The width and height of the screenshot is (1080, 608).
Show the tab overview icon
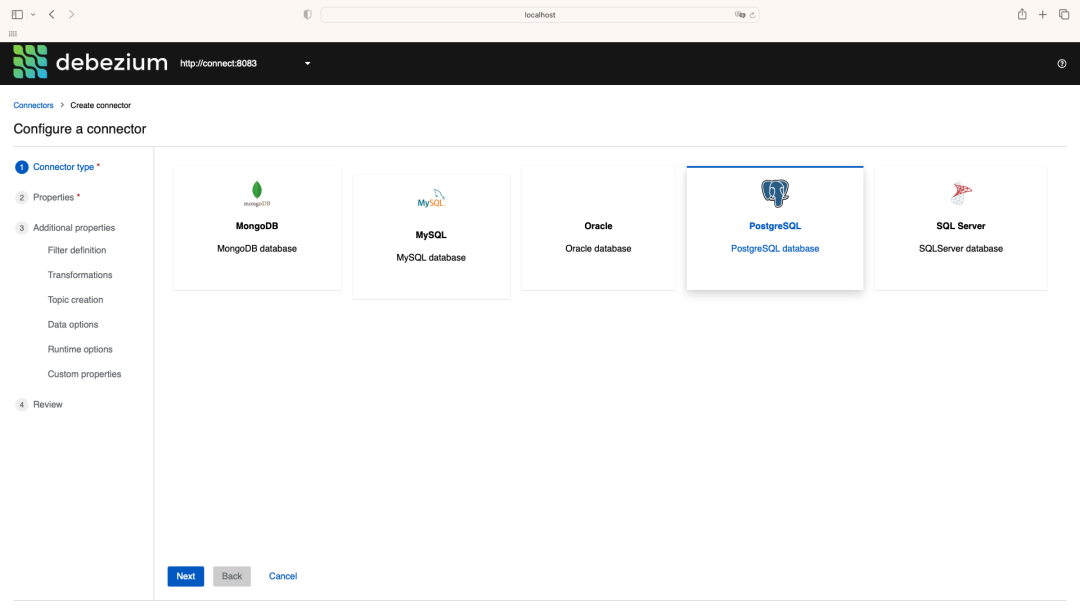click(x=1064, y=14)
